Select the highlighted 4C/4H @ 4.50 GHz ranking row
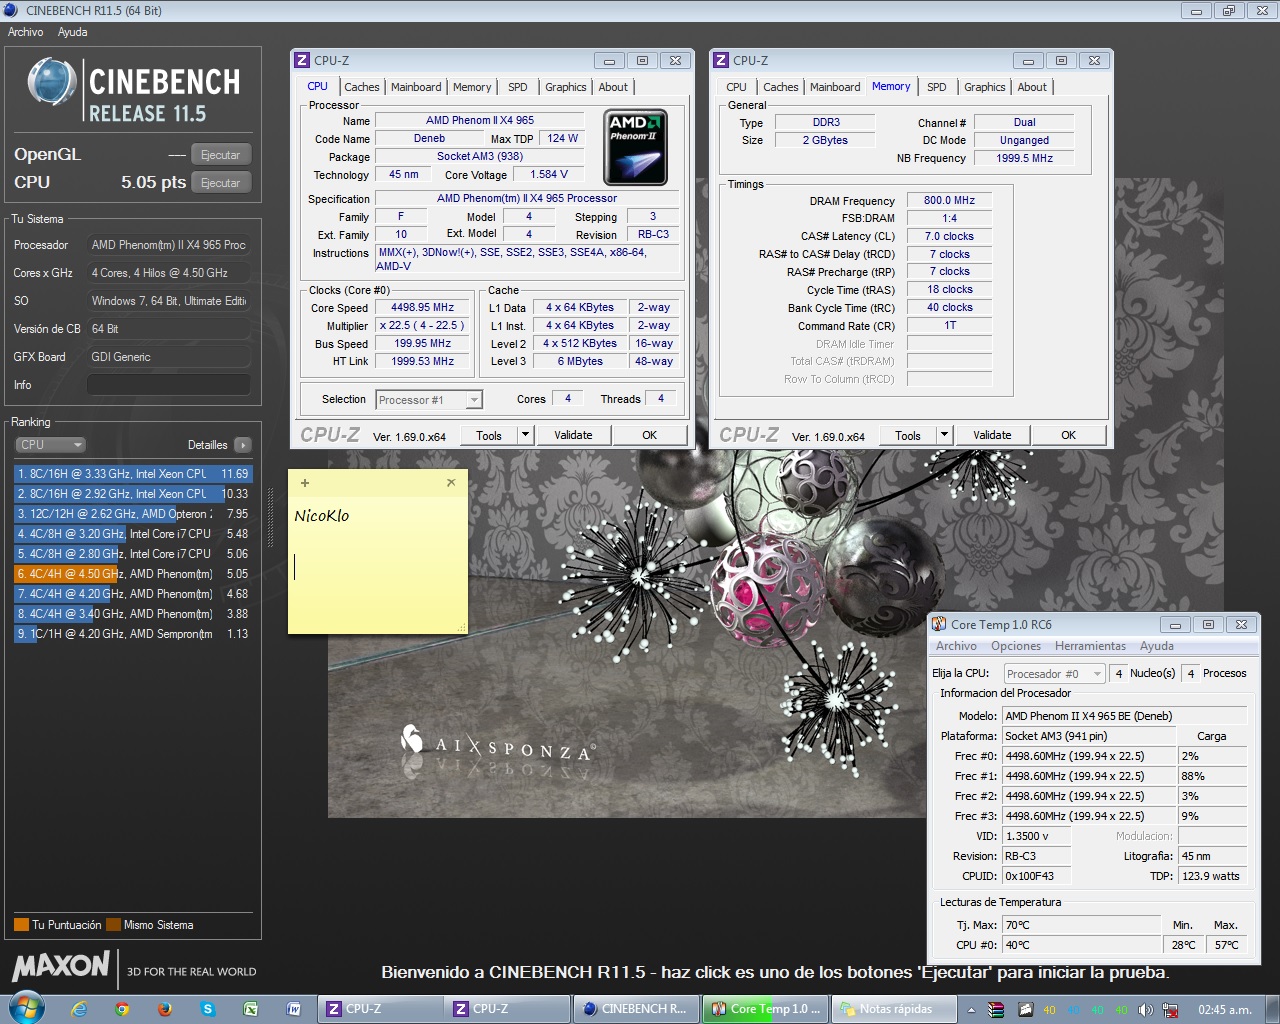1280x1024 pixels. tap(132, 574)
